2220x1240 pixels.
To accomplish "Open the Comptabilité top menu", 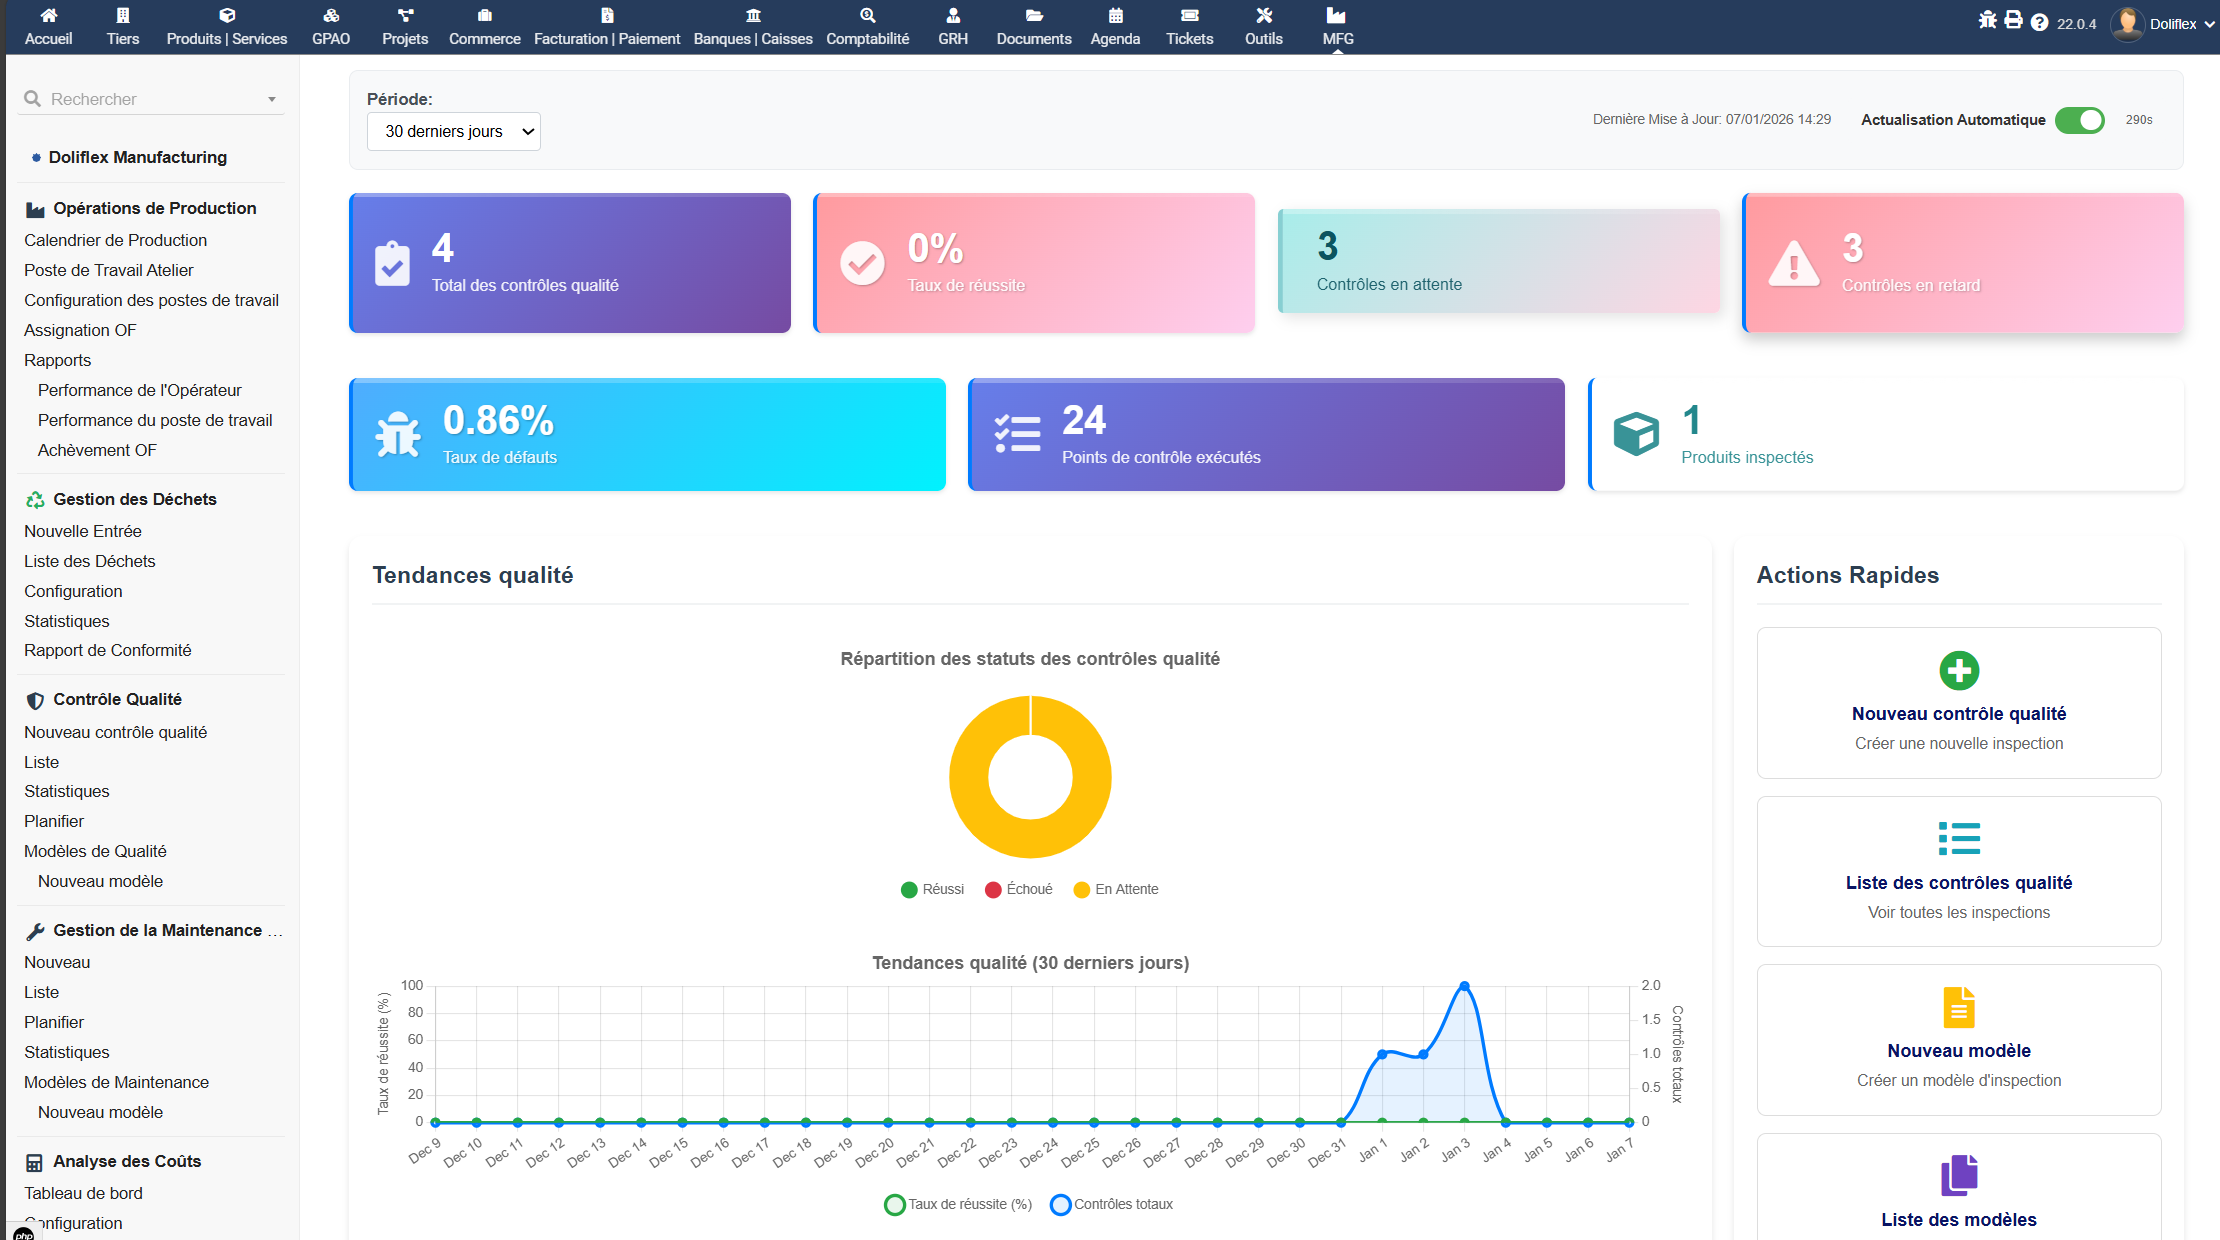I will [x=867, y=27].
